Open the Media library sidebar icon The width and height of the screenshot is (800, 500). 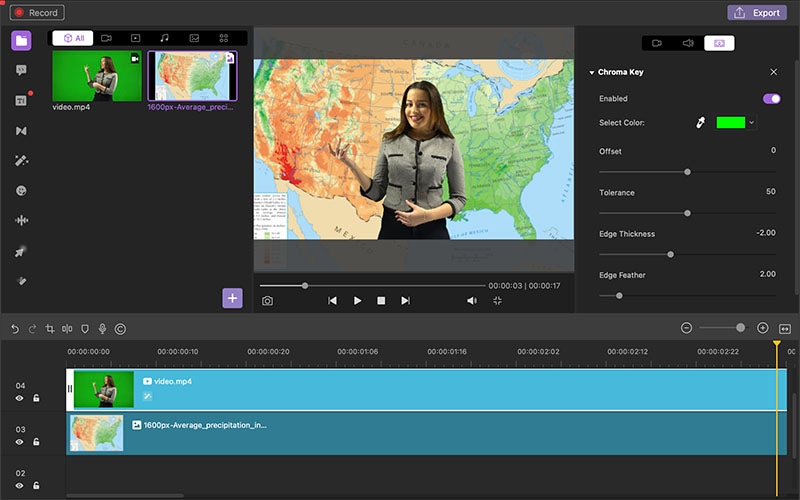point(21,40)
